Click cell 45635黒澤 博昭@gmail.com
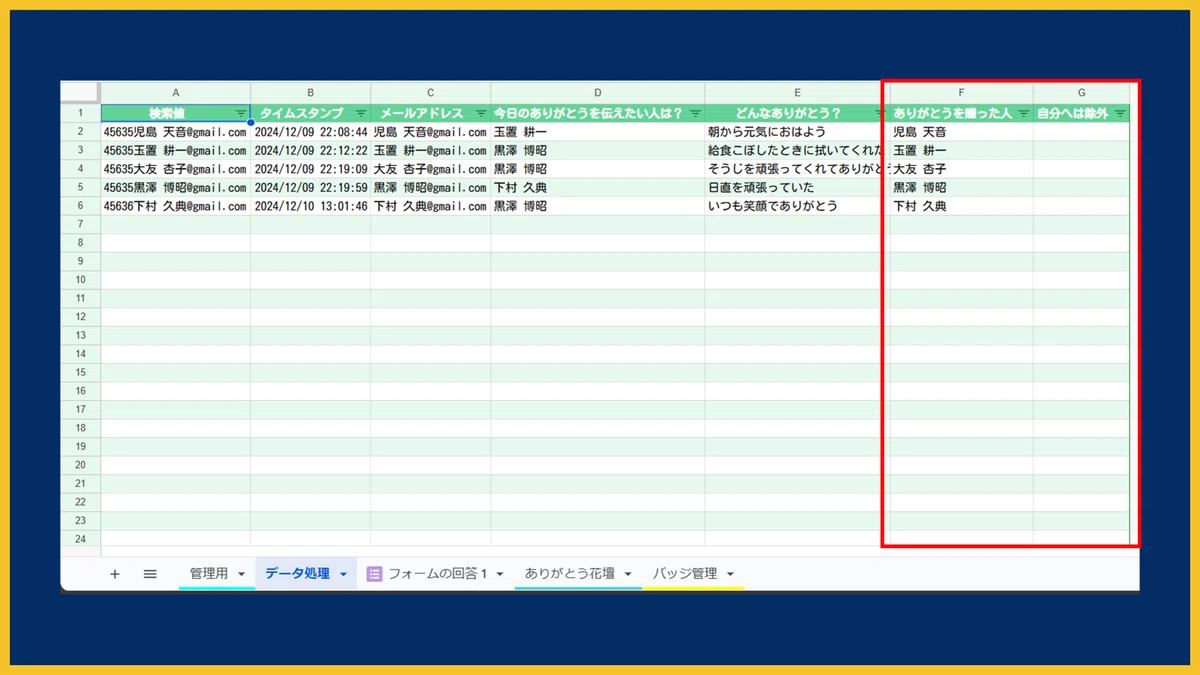 175,187
